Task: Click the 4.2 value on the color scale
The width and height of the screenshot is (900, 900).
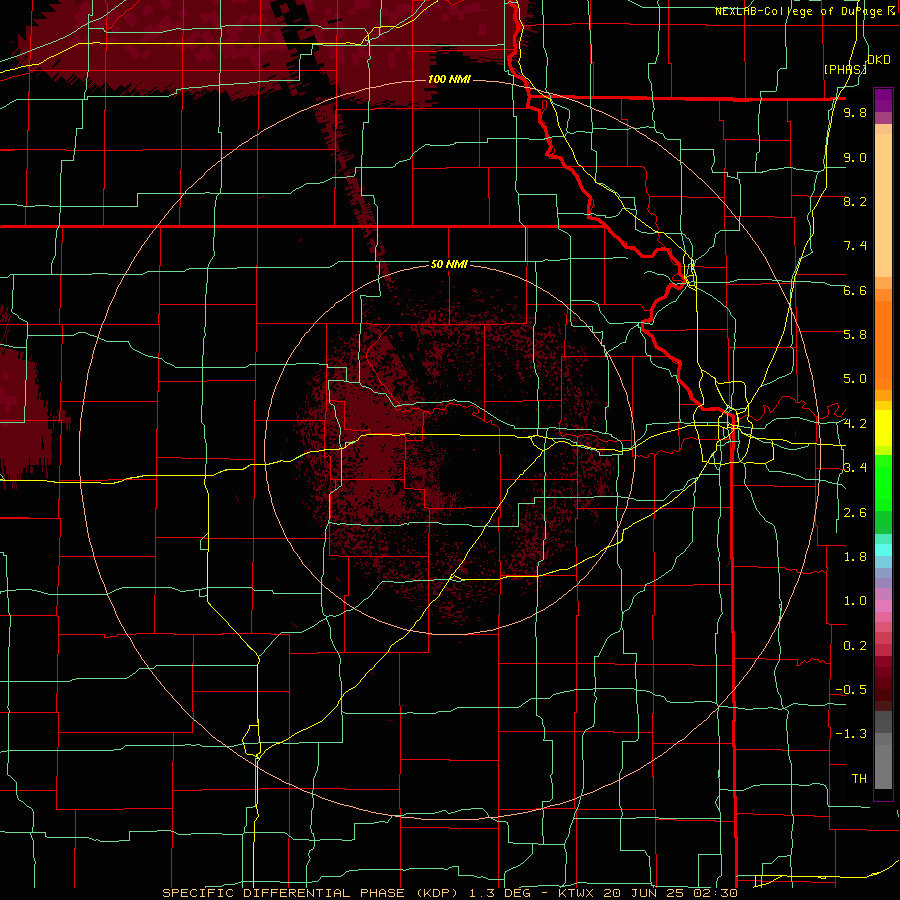Action: tap(855, 424)
